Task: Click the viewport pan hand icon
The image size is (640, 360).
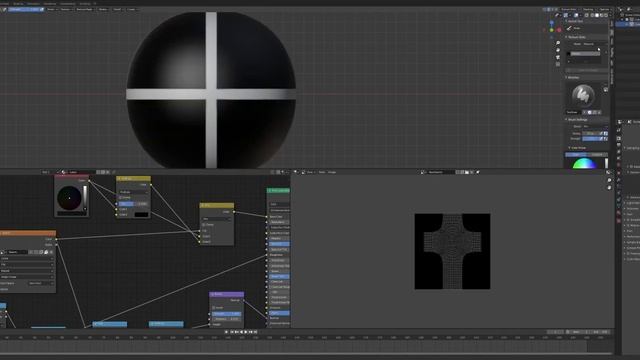Action: coord(558,50)
